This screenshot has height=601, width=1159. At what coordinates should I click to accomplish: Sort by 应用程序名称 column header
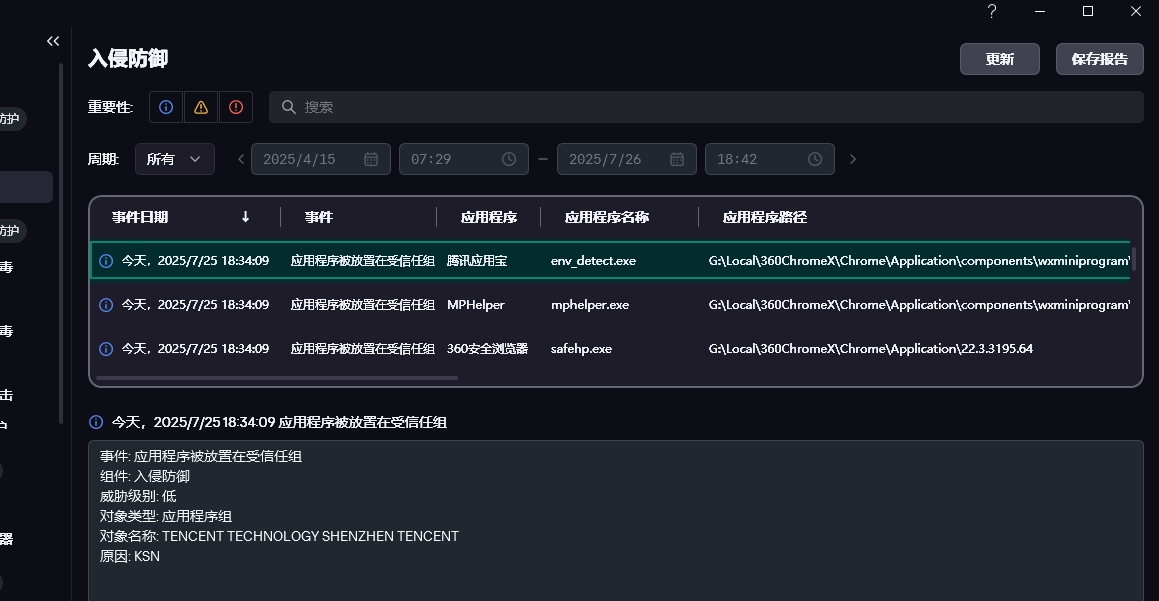(x=607, y=217)
